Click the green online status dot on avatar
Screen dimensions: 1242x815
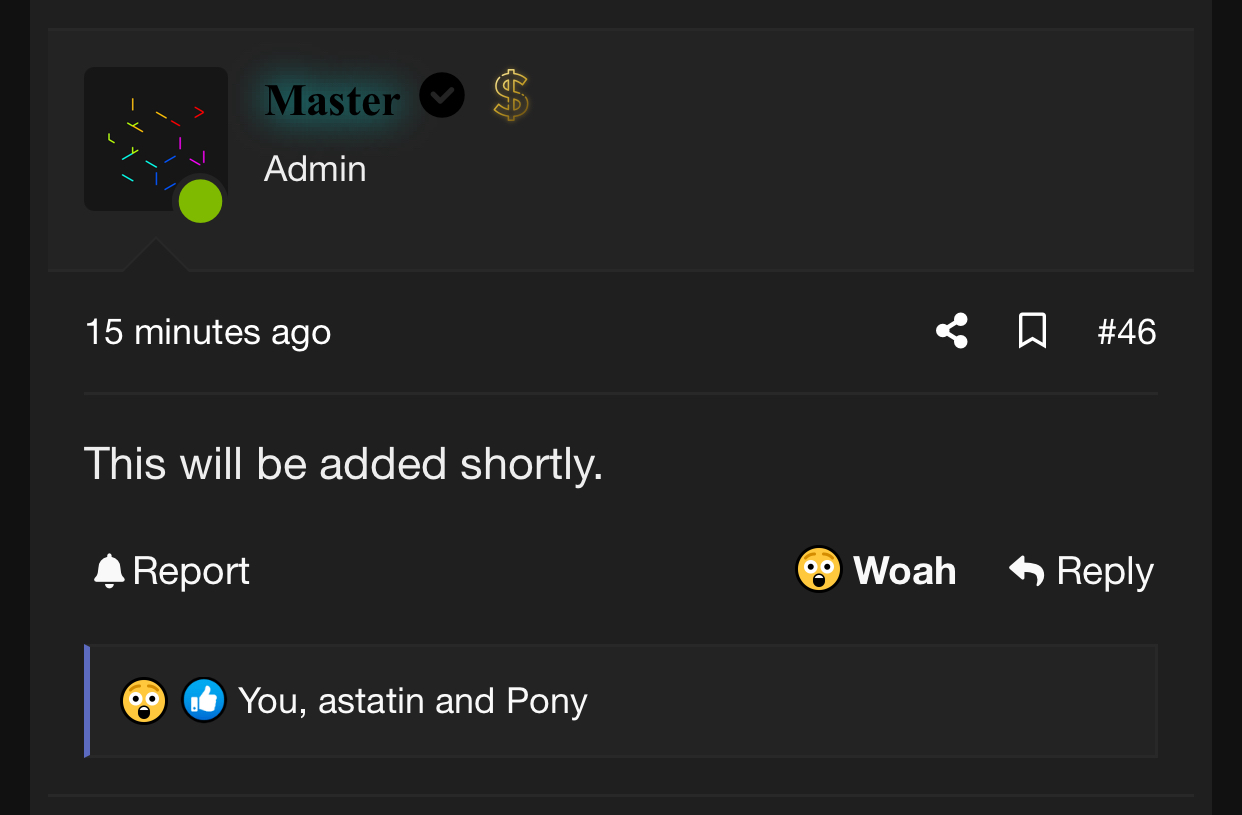point(200,201)
